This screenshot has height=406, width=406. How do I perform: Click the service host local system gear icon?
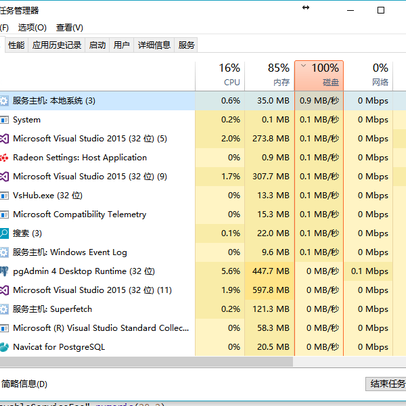click(4, 101)
